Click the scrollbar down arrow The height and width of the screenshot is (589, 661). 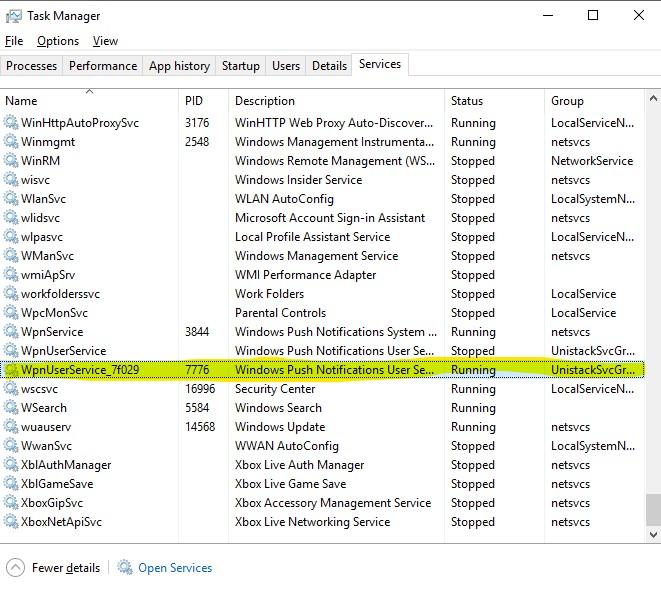653,535
